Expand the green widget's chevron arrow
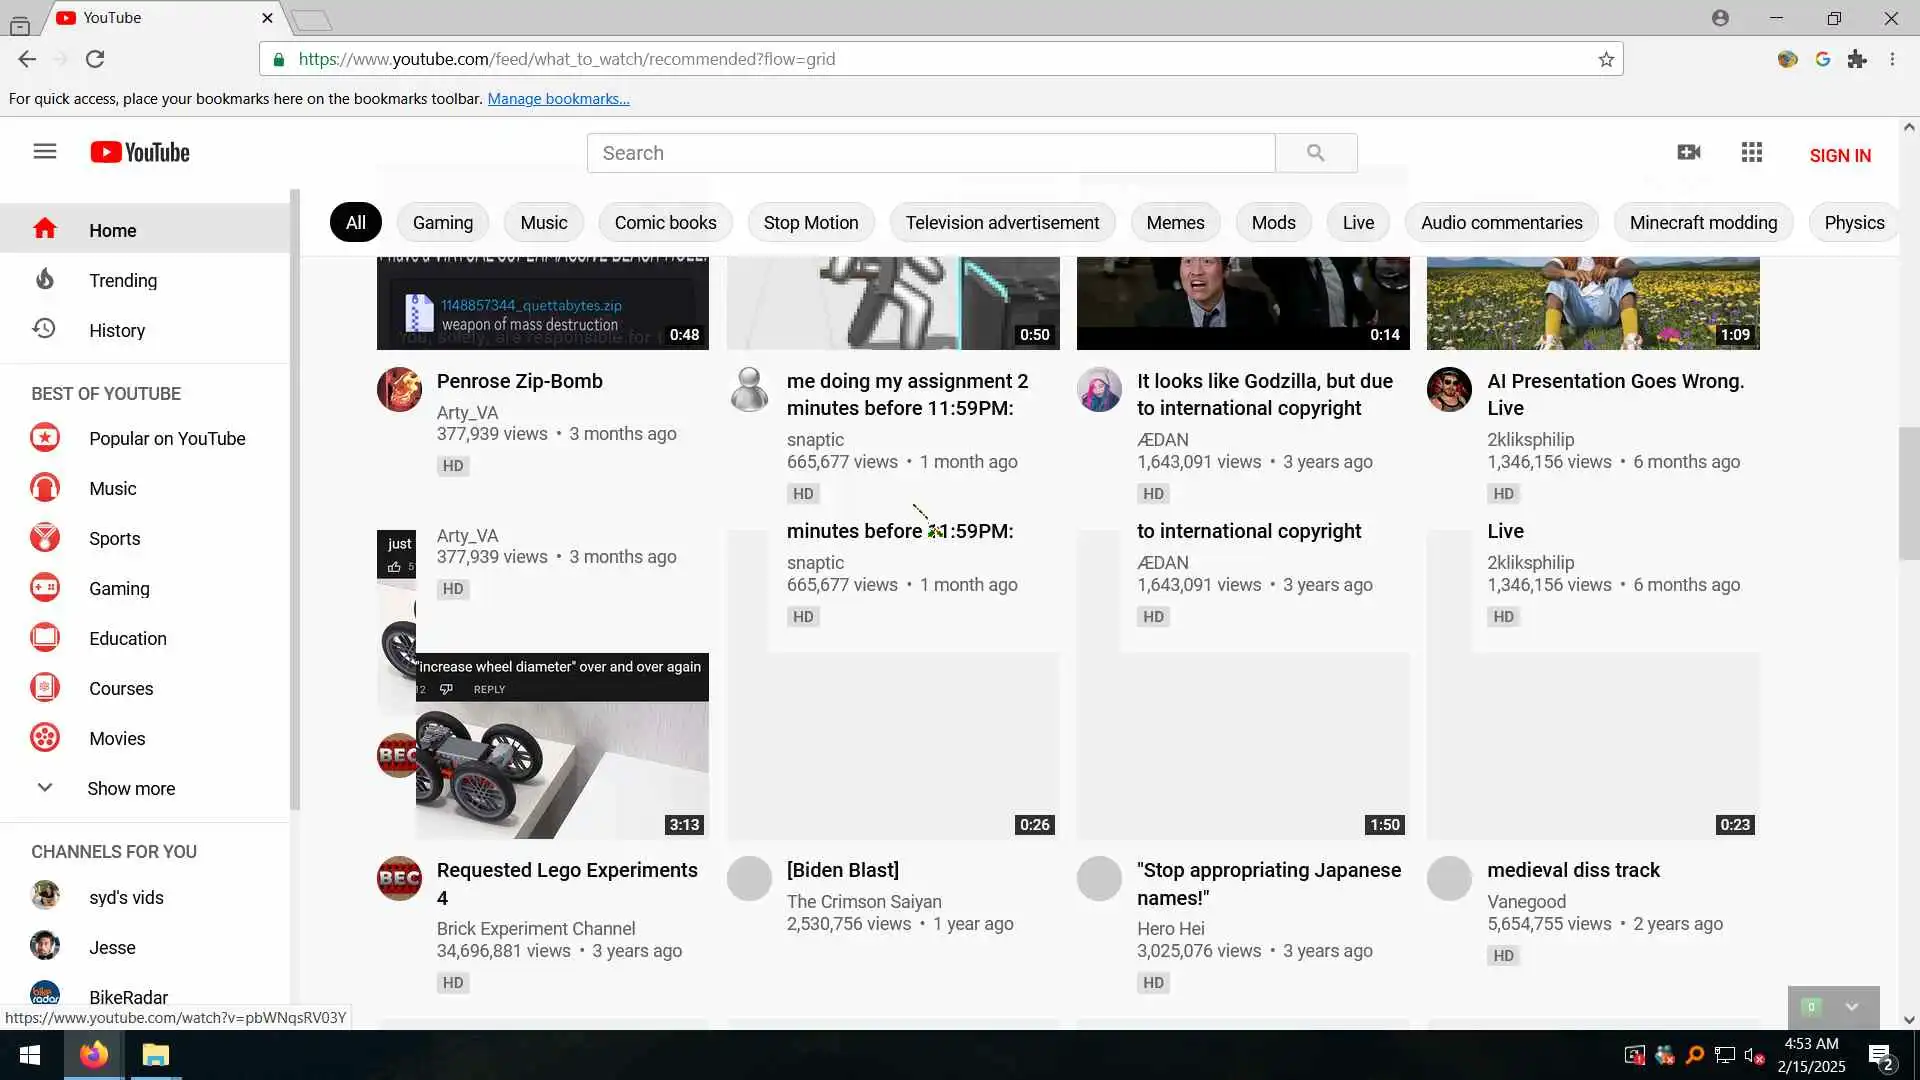The width and height of the screenshot is (1920, 1080). (1851, 1007)
